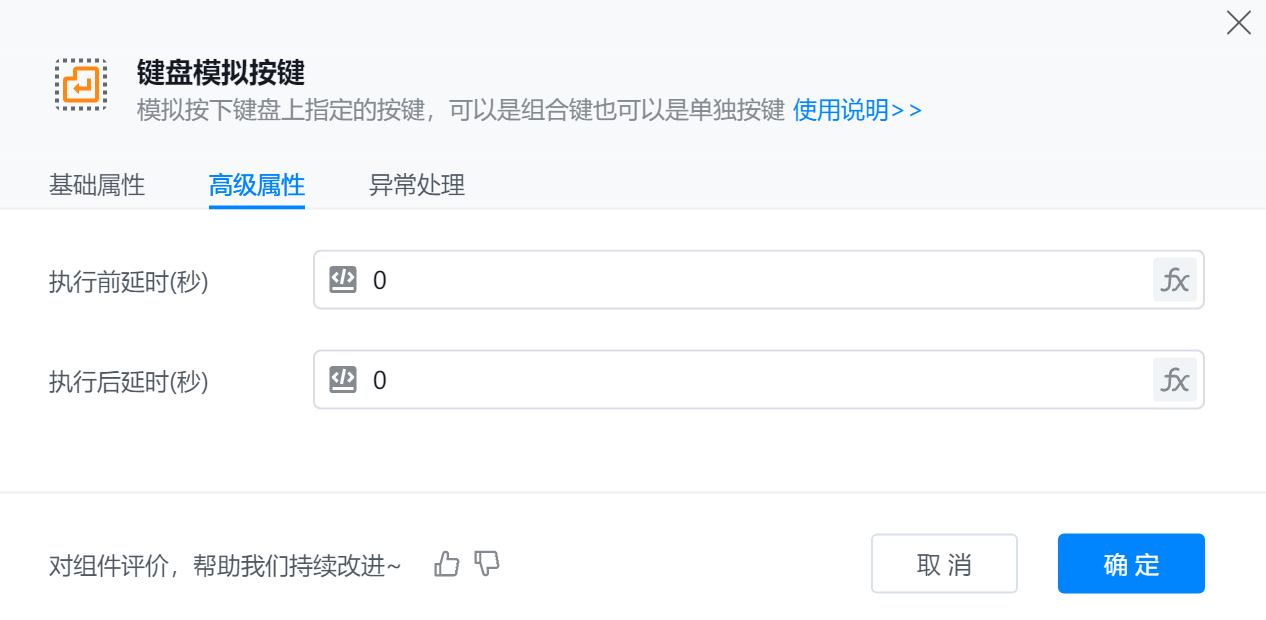
Task: Click the 对组件评价 feedback text
Action: tap(225, 566)
